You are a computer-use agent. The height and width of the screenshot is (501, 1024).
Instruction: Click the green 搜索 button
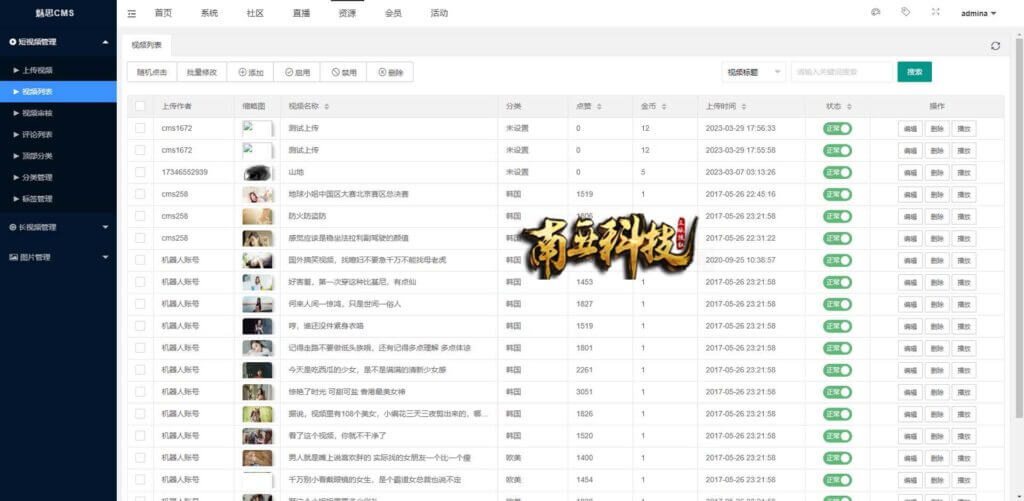pyautogui.click(x=914, y=73)
